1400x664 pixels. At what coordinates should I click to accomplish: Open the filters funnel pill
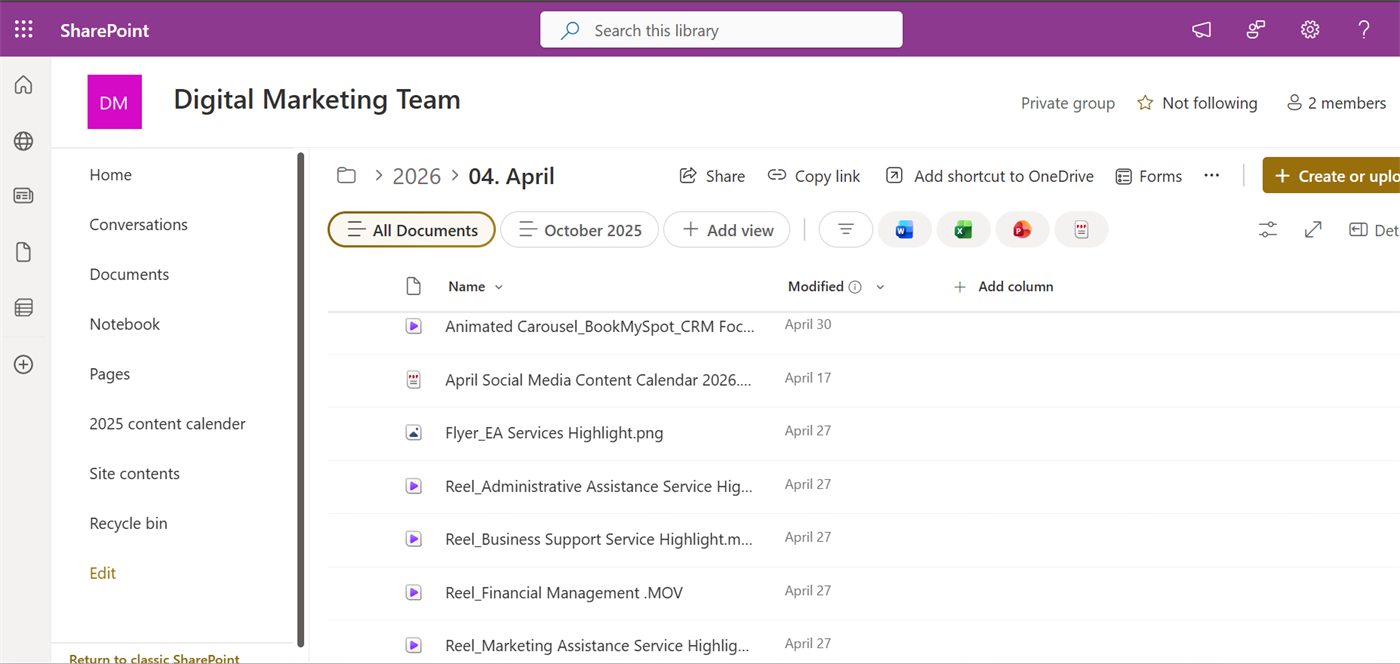[846, 230]
